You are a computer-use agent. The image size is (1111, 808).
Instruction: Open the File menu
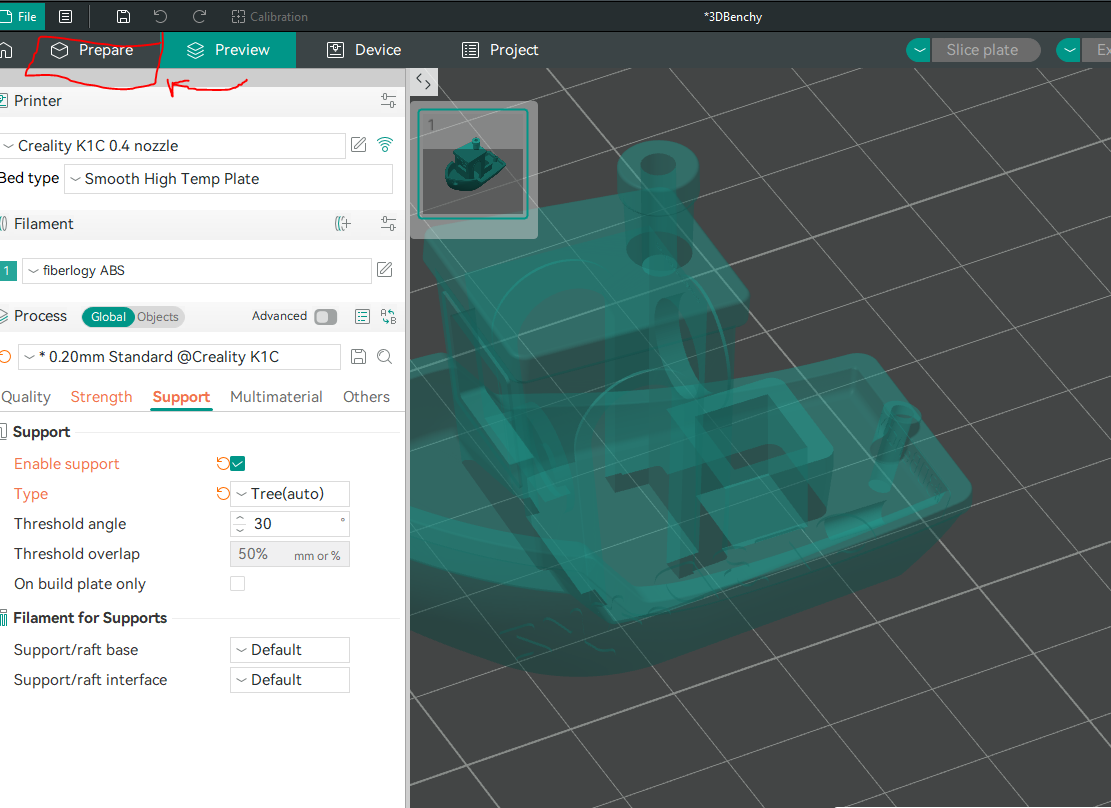(x=21, y=16)
